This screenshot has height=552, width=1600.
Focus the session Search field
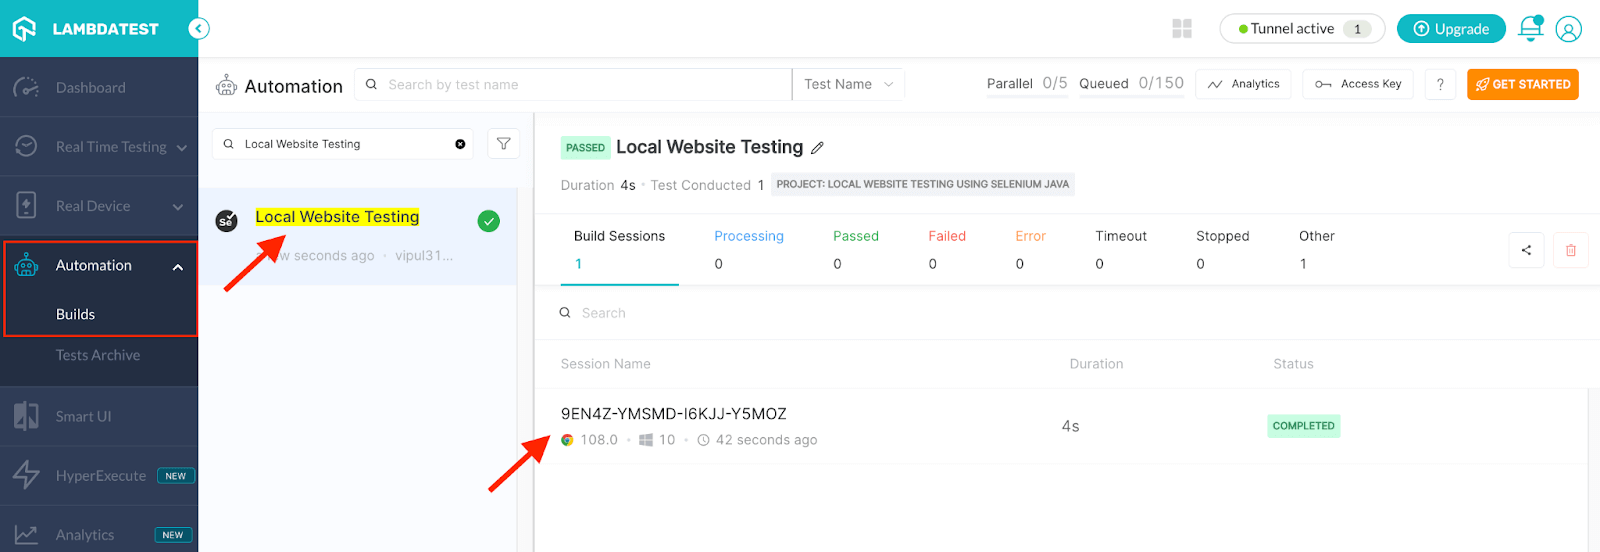pos(603,313)
